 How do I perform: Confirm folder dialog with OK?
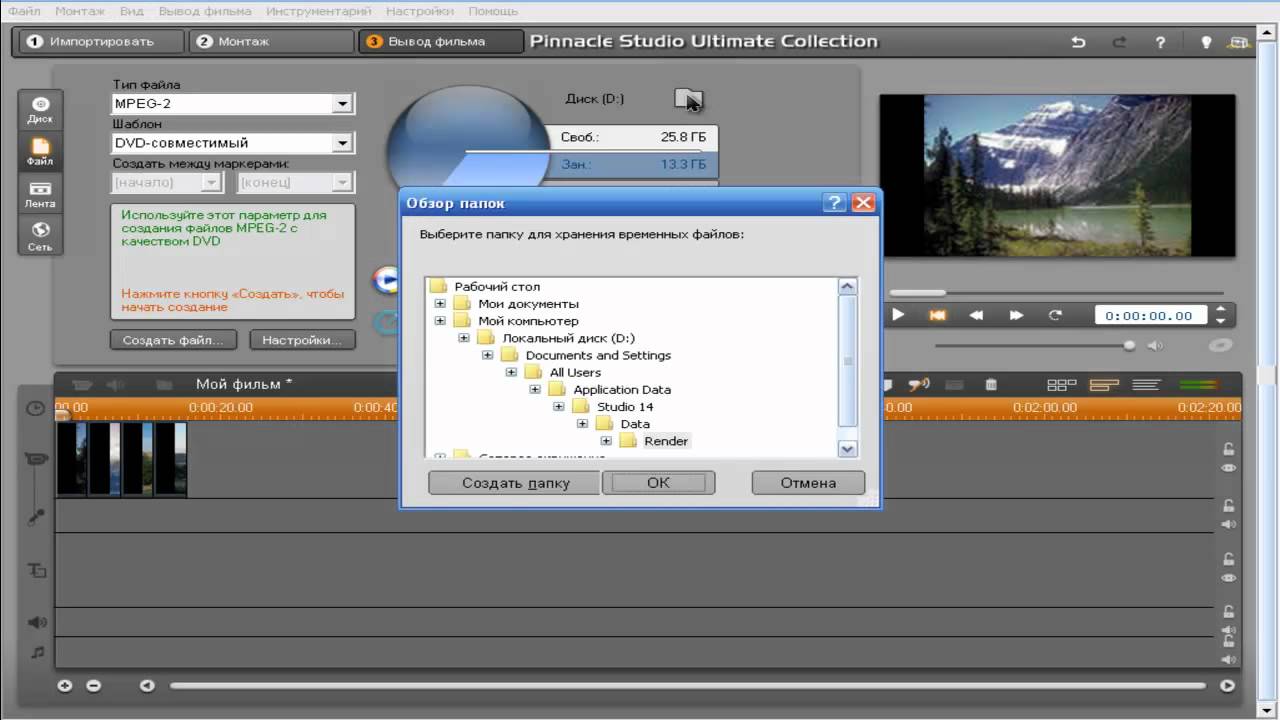click(x=658, y=483)
